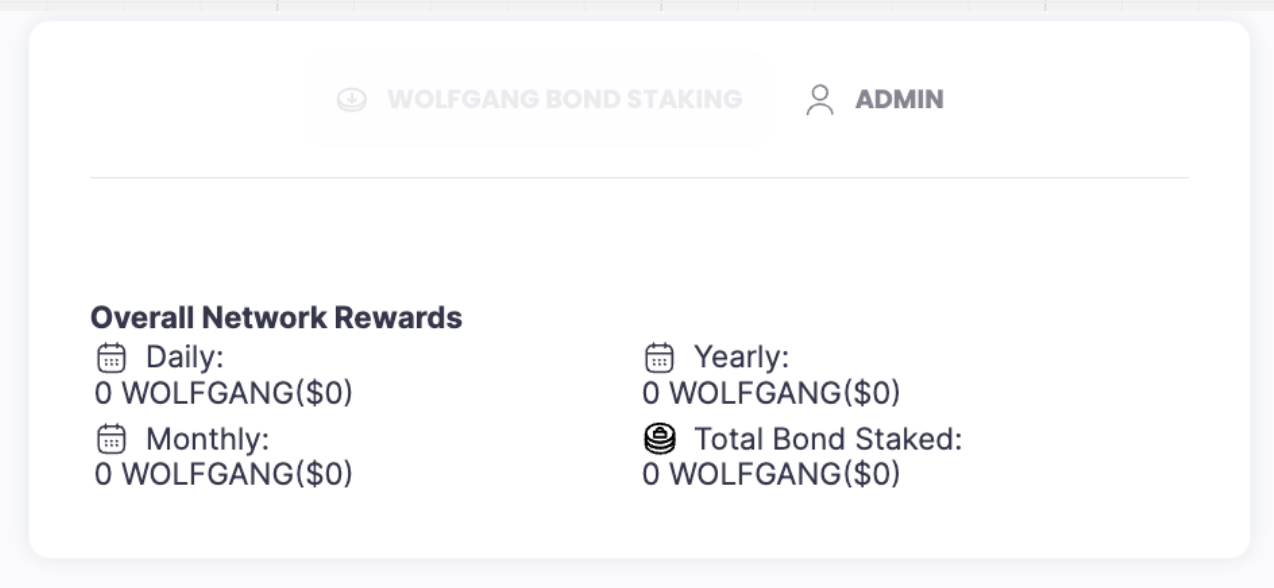Click the ADMIN text label
The height and width of the screenshot is (588, 1274).
pos(899,99)
